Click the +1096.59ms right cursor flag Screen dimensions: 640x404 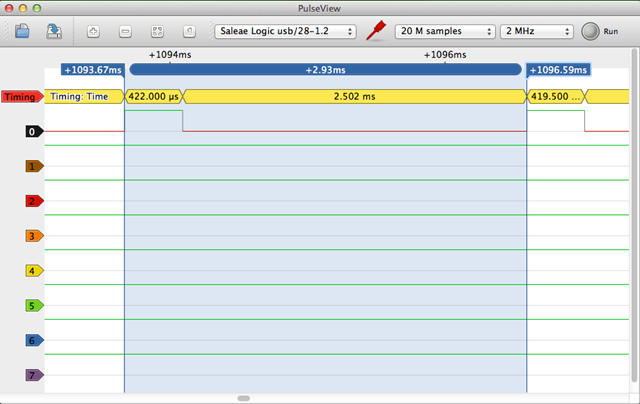(558, 70)
